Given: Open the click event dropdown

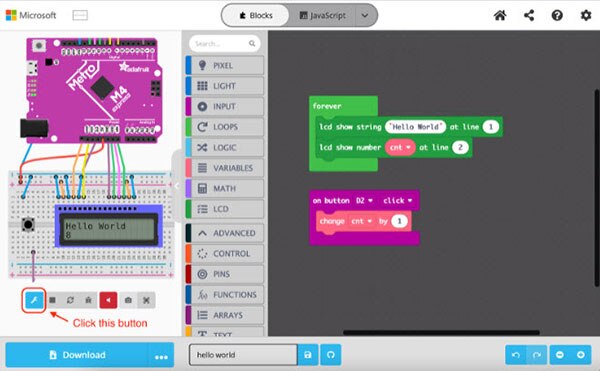Looking at the screenshot, I should 398,200.
